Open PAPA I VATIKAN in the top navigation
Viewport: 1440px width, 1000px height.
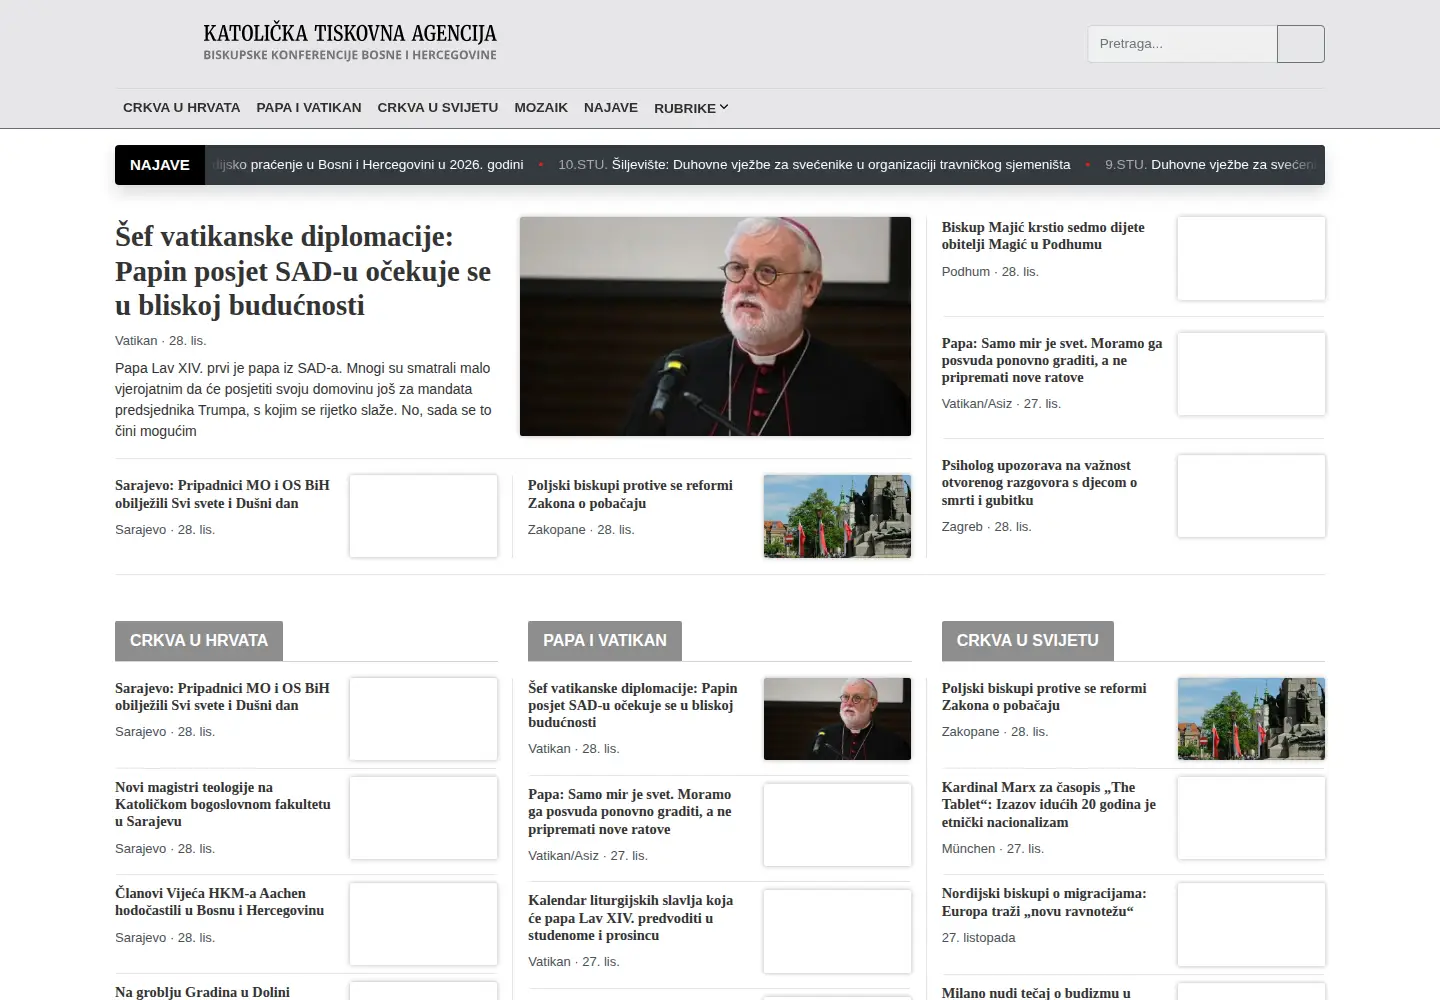pos(309,107)
